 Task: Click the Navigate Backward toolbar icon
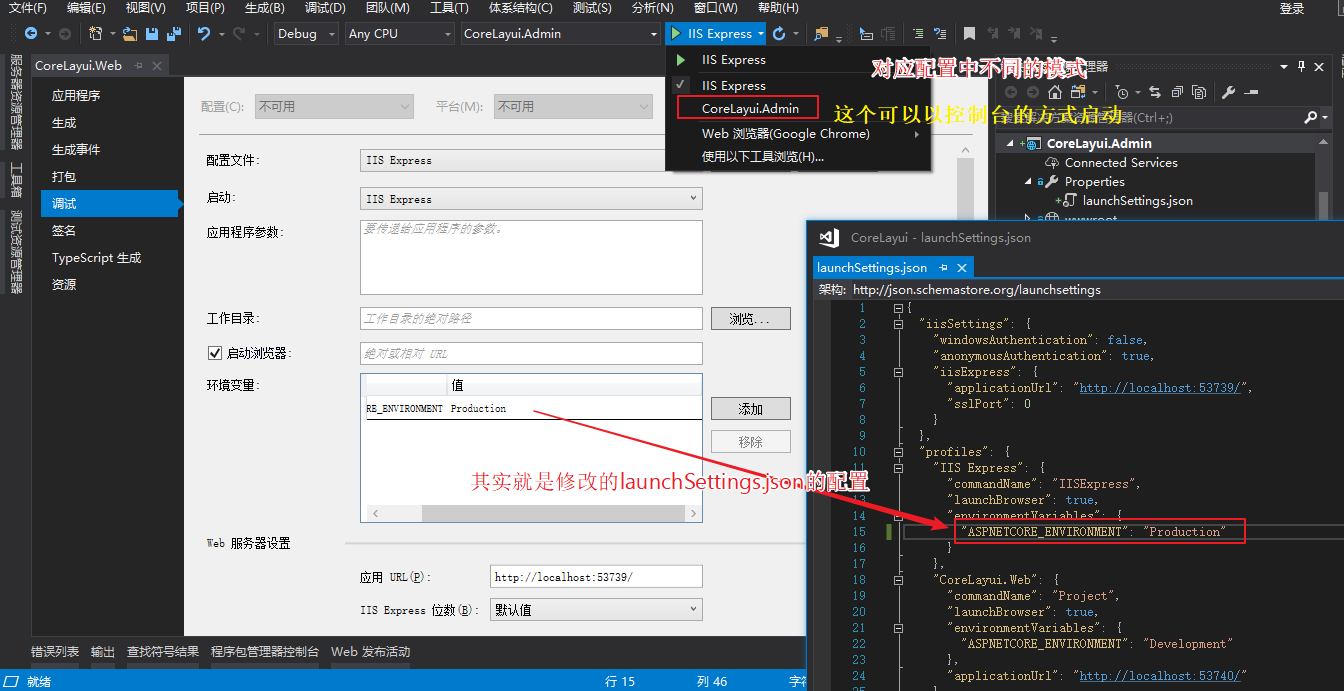click(32, 34)
